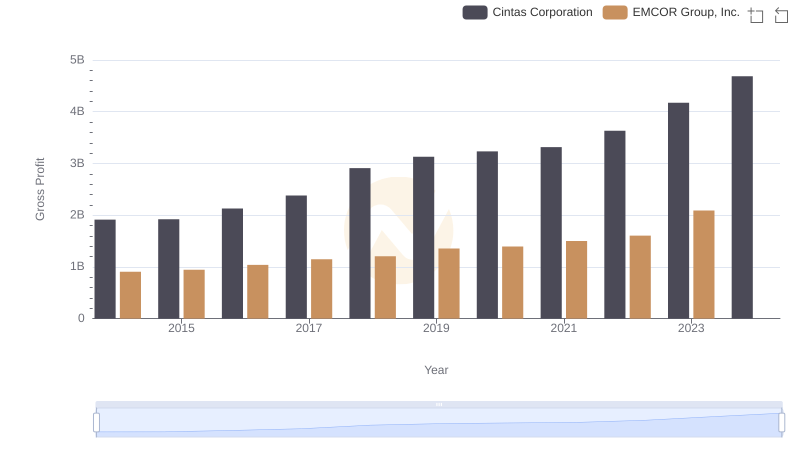Click the orange EMCOR legend color swatch
This screenshot has height=461, width=800.
(x=616, y=12)
